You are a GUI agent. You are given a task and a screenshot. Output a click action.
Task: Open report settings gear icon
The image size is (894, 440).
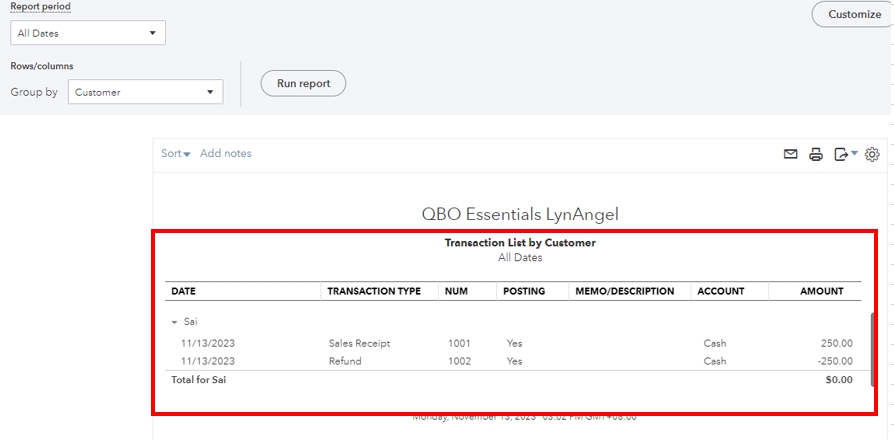pyautogui.click(x=872, y=154)
